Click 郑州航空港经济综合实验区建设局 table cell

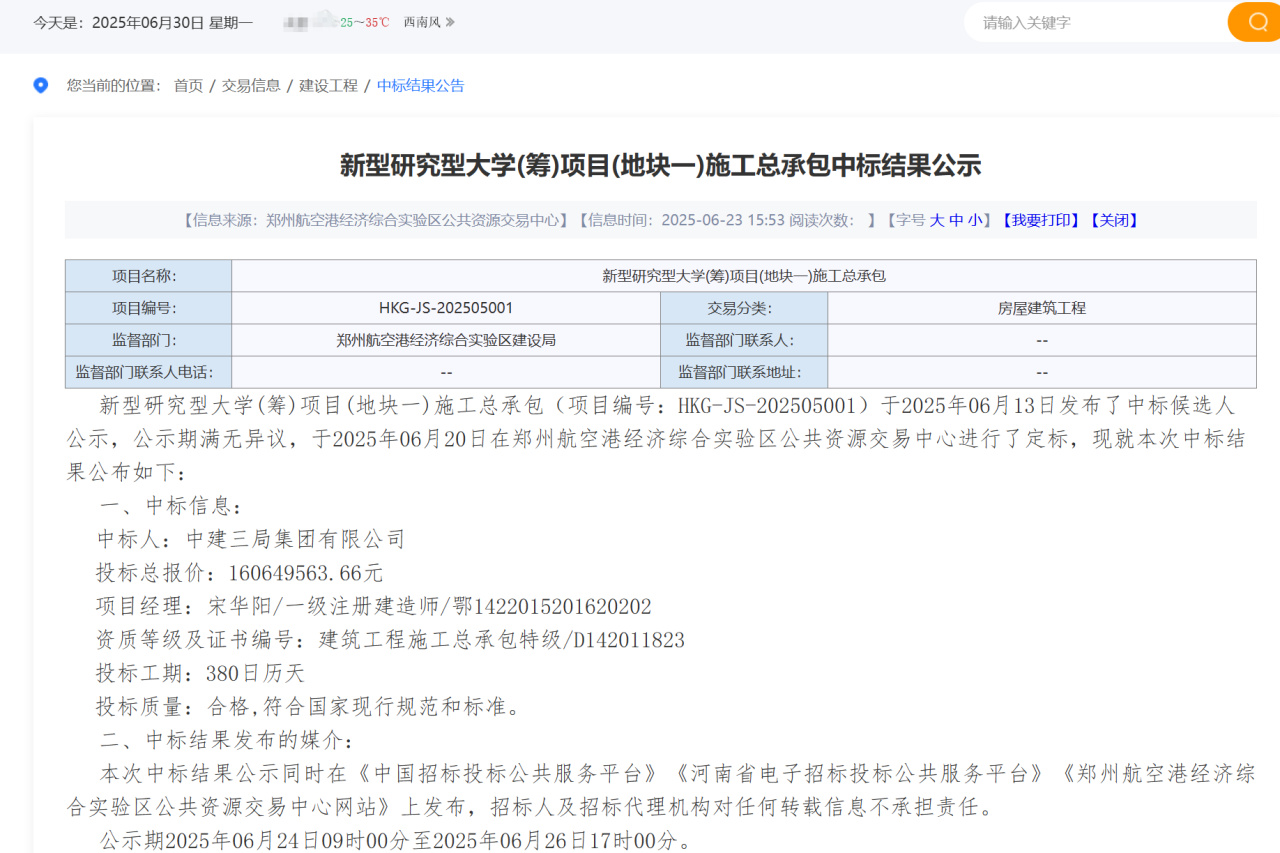tap(446, 340)
